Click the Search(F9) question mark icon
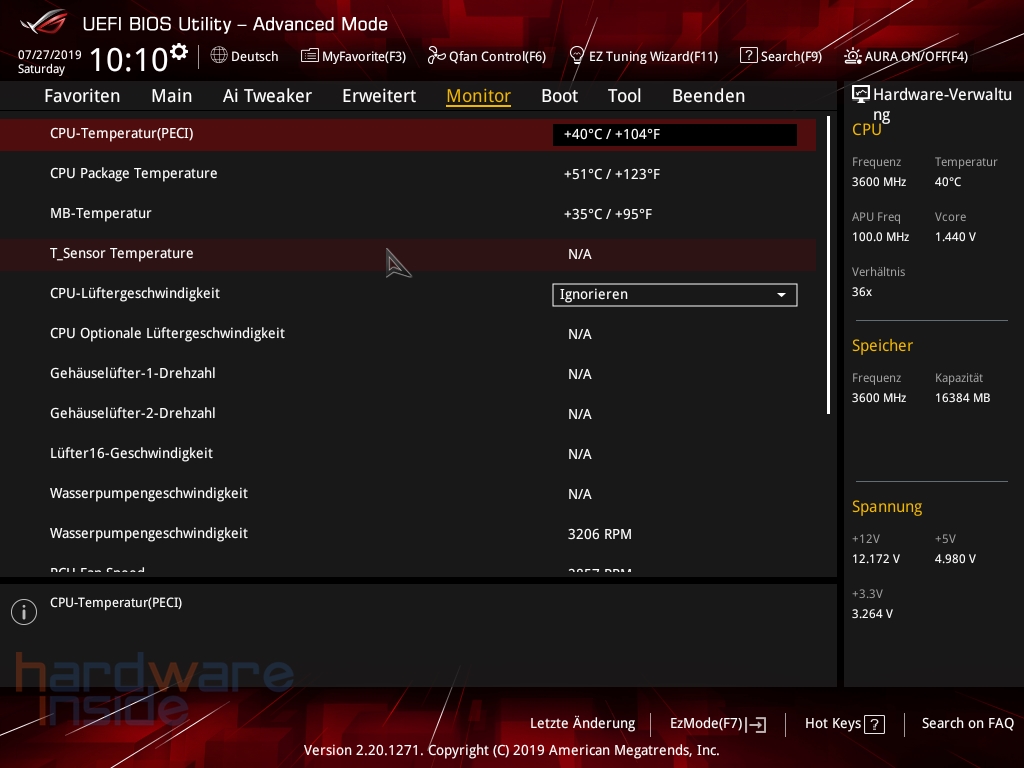This screenshot has width=1024, height=768. pos(748,56)
